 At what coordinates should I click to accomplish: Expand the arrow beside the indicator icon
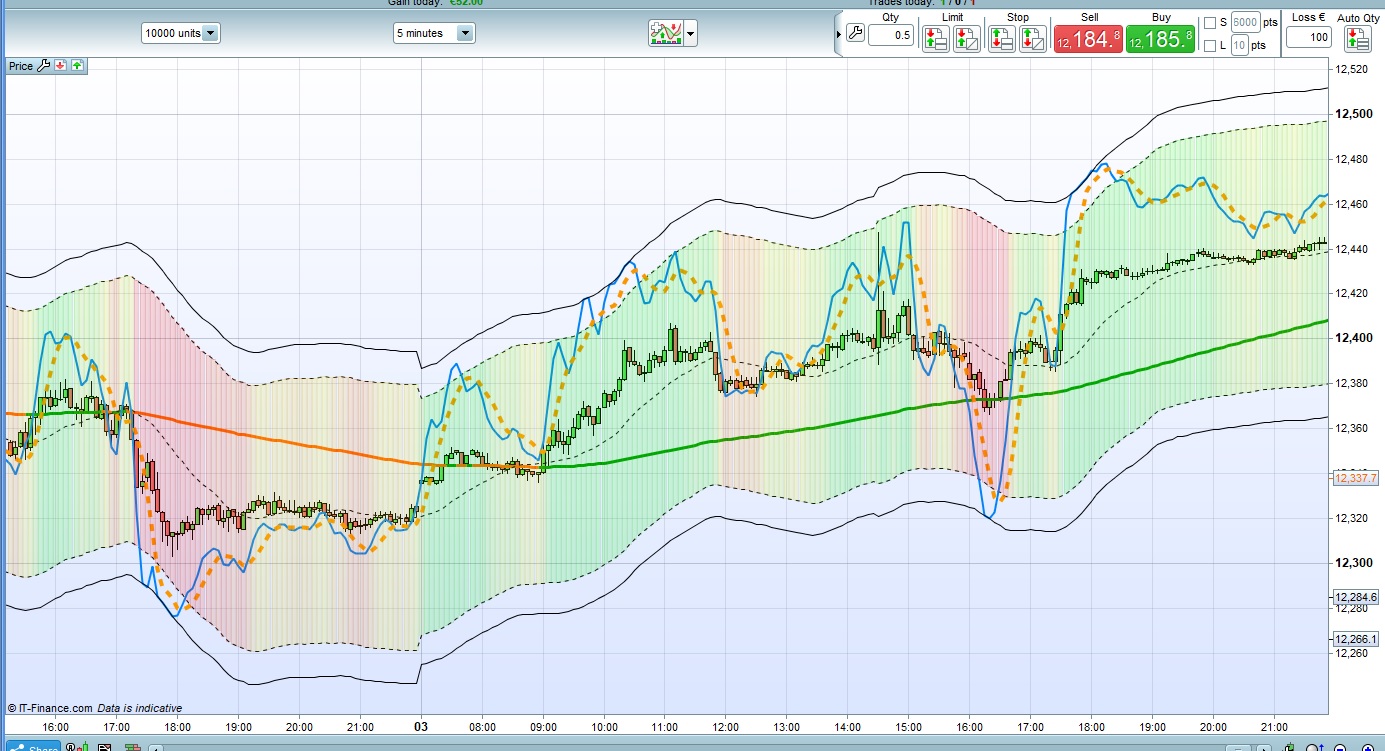(691, 34)
